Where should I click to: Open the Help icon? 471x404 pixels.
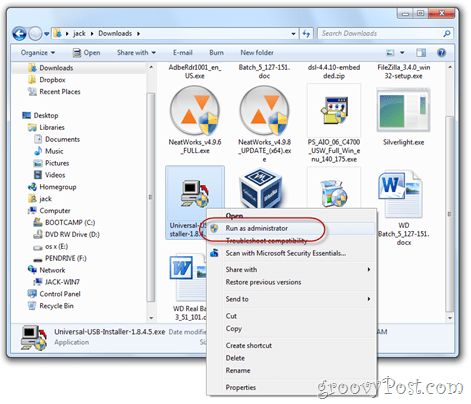click(x=441, y=53)
